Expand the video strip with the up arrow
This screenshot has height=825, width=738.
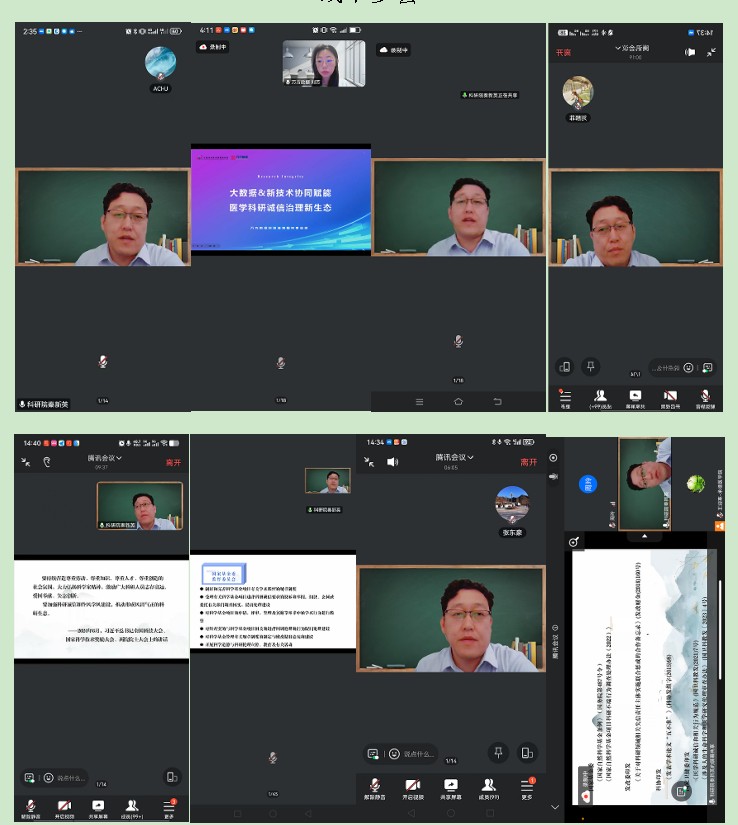coord(644,536)
